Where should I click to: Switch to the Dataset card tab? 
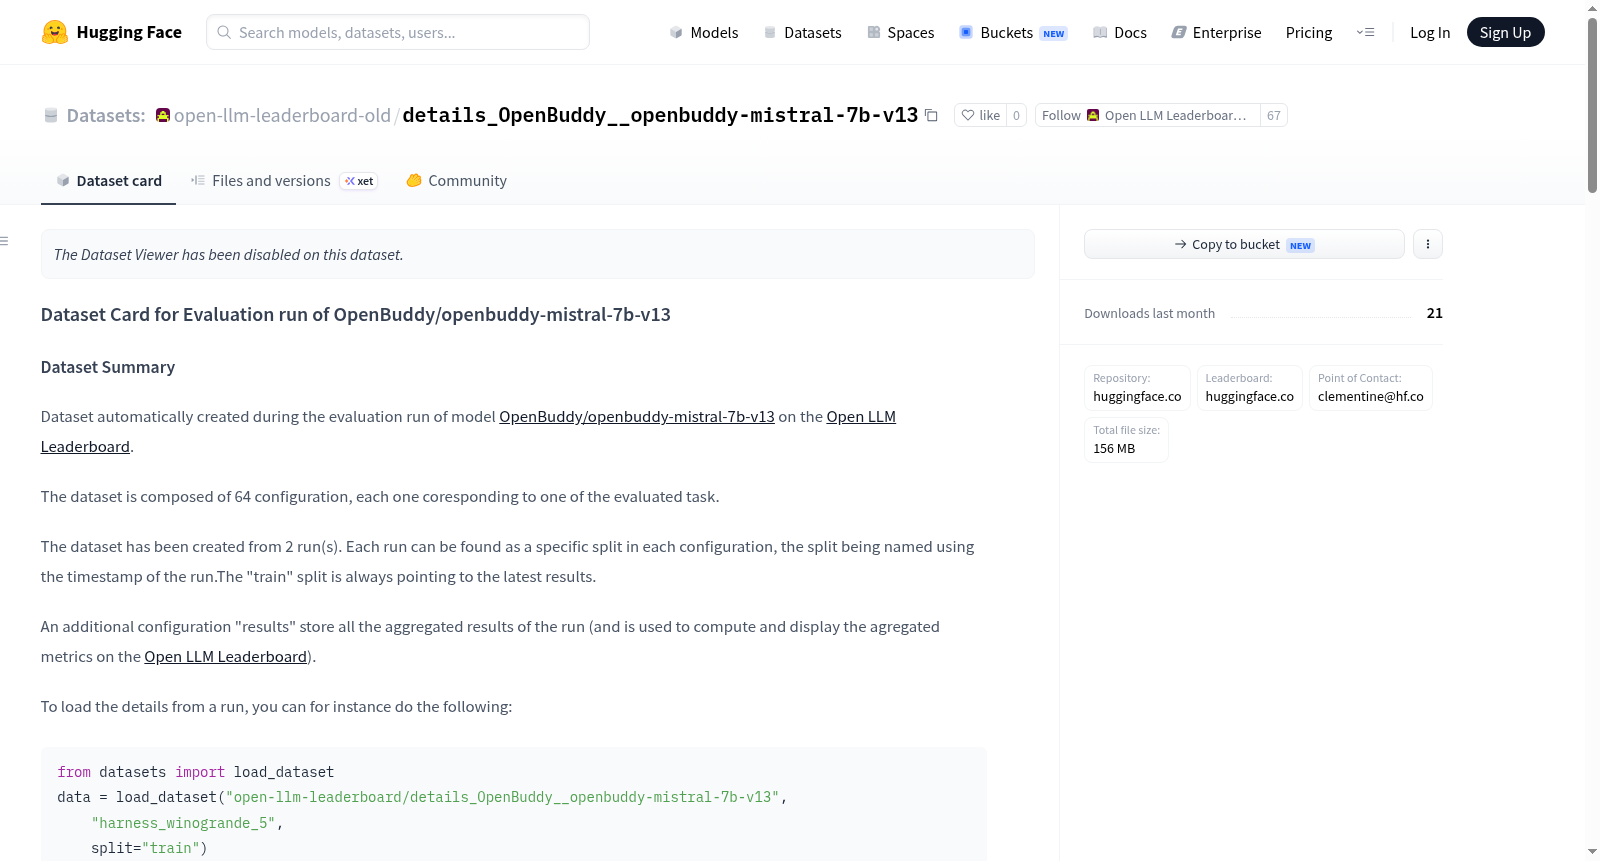[108, 181]
